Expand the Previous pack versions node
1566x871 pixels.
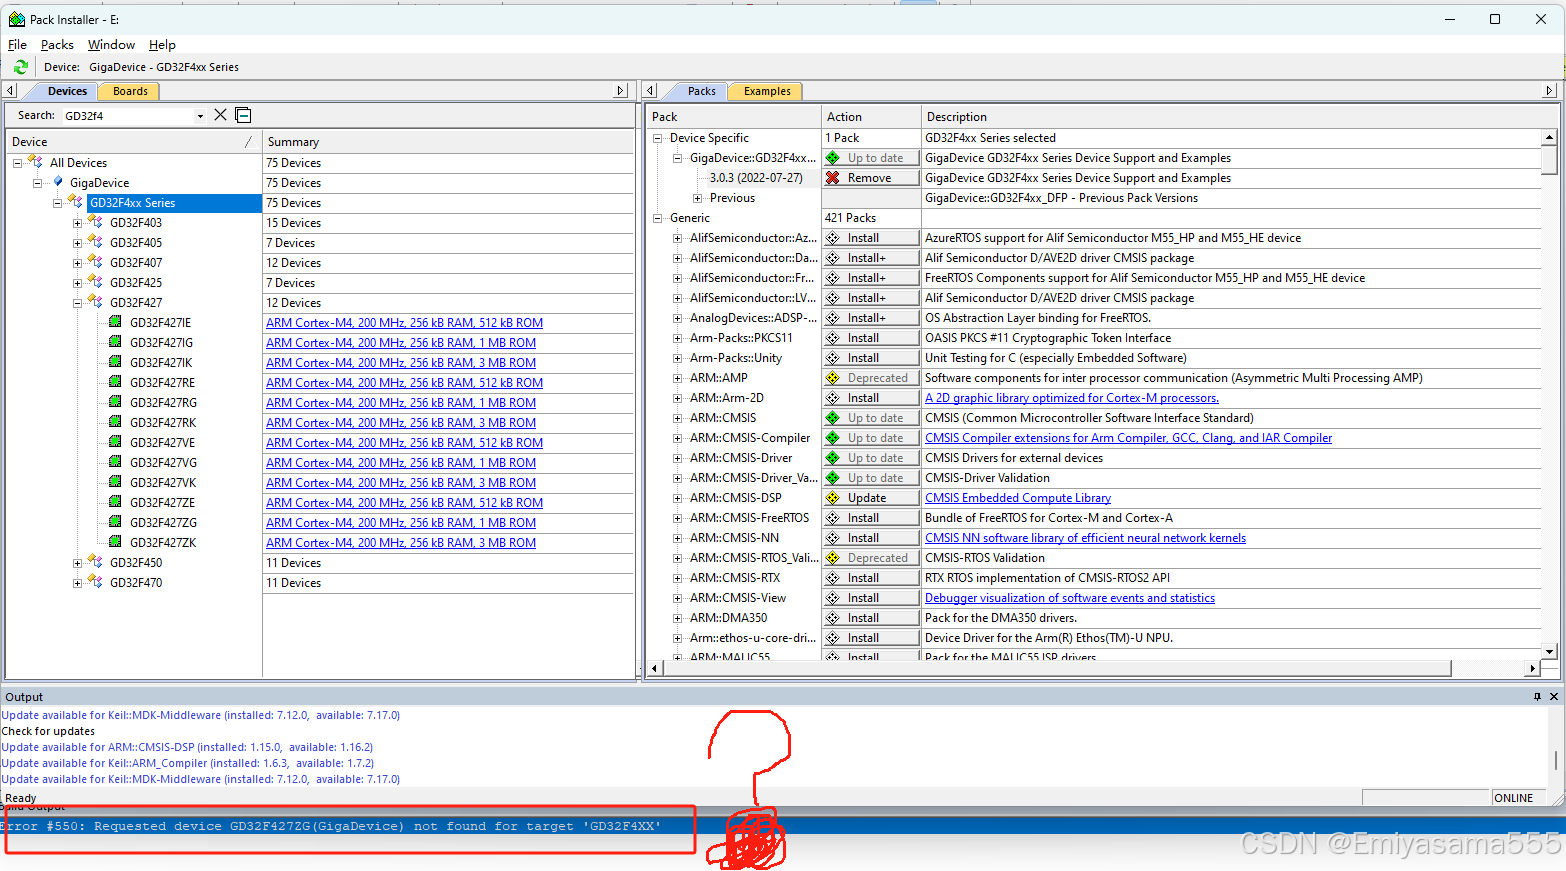pos(697,198)
